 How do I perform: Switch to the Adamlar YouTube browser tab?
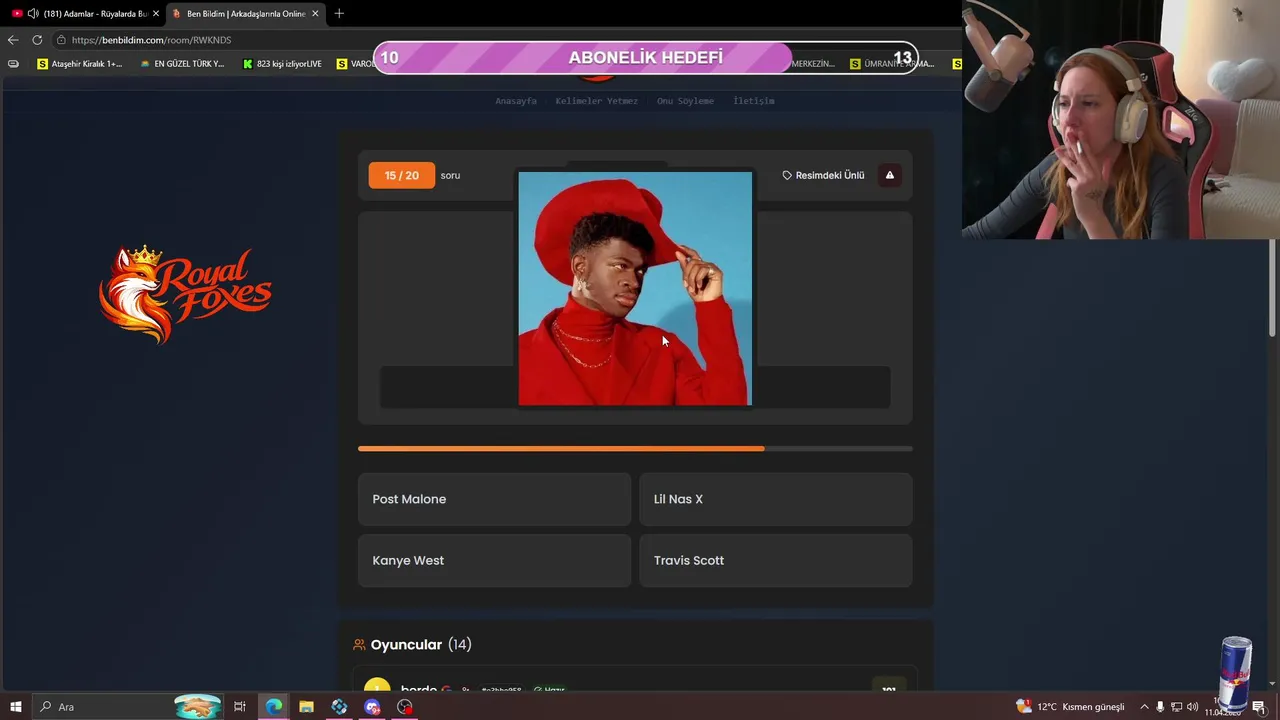[x=86, y=13]
